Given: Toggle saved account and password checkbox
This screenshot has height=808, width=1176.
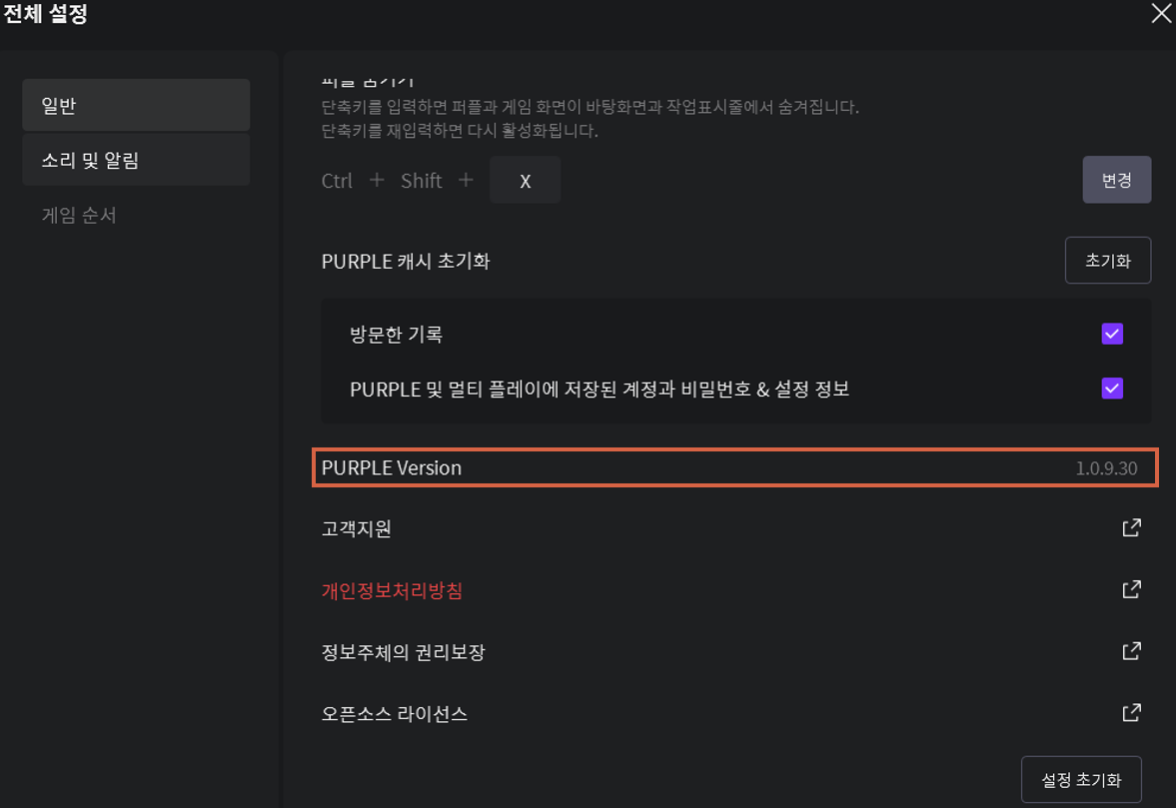Looking at the screenshot, I should [x=1112, y=389].
